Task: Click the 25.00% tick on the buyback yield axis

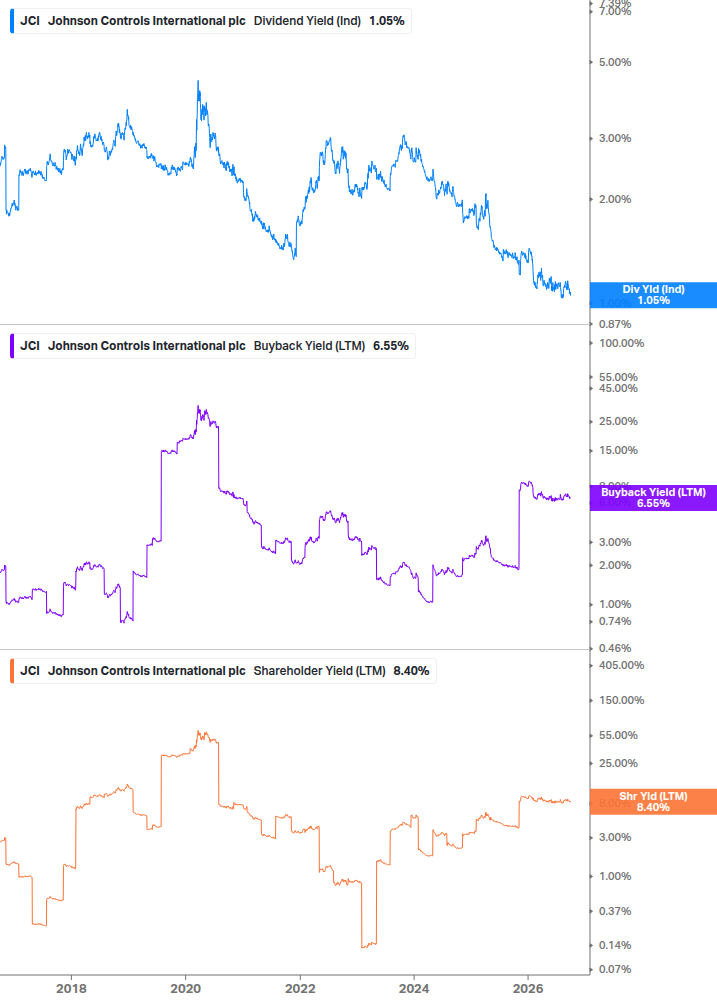Action: coord(618,422)
